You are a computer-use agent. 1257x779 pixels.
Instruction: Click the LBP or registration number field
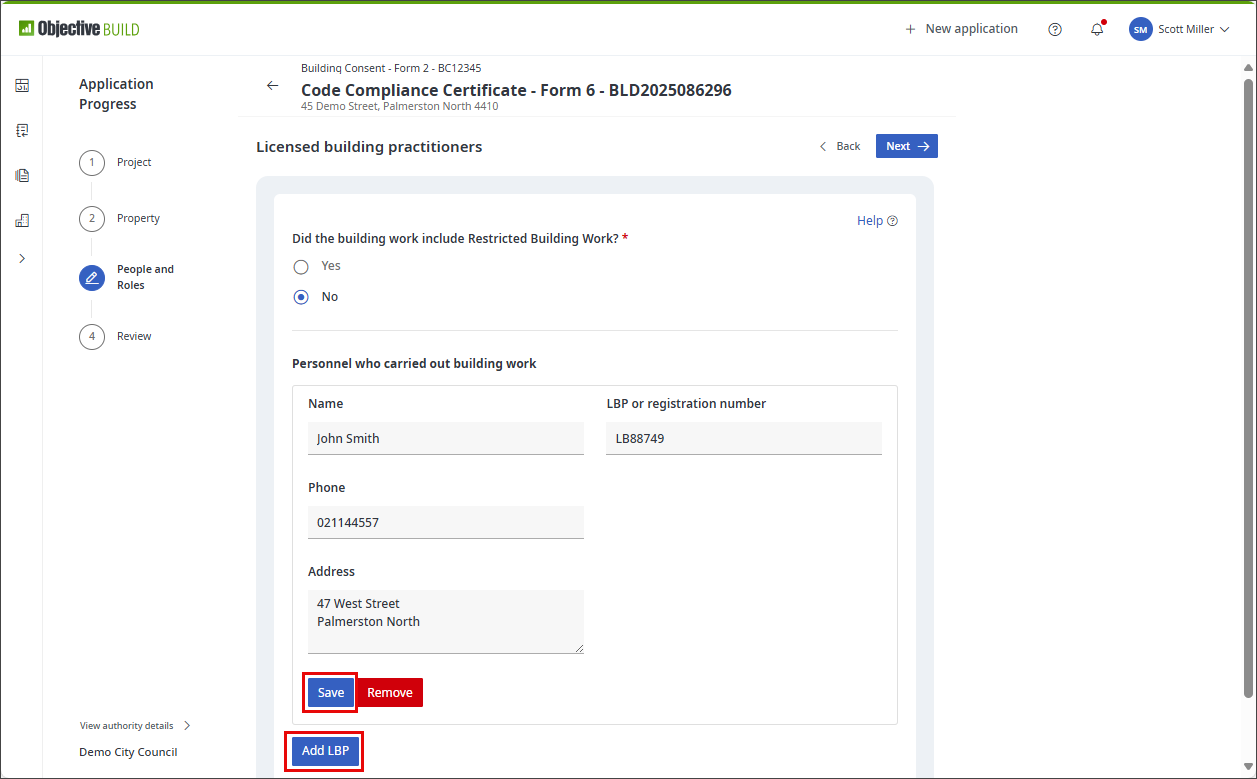(x=743, y=438)
